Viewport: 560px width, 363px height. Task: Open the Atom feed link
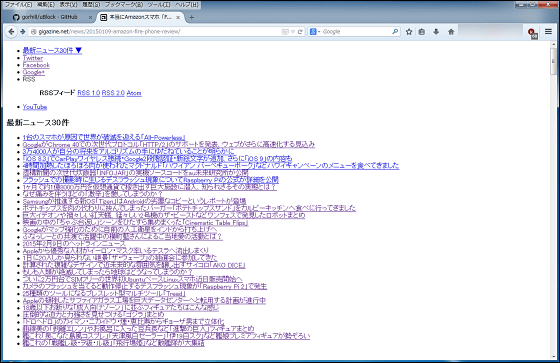tap(134, 93)
